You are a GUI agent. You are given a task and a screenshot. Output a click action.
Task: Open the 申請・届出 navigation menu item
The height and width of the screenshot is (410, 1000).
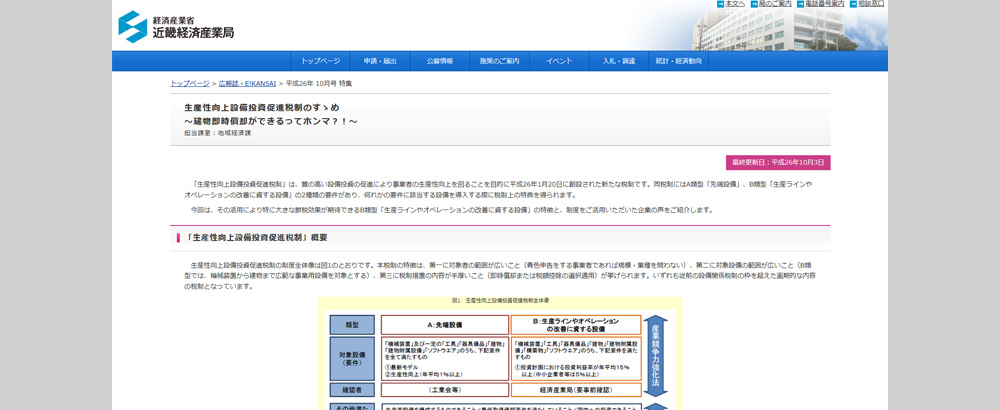(380, 61)
